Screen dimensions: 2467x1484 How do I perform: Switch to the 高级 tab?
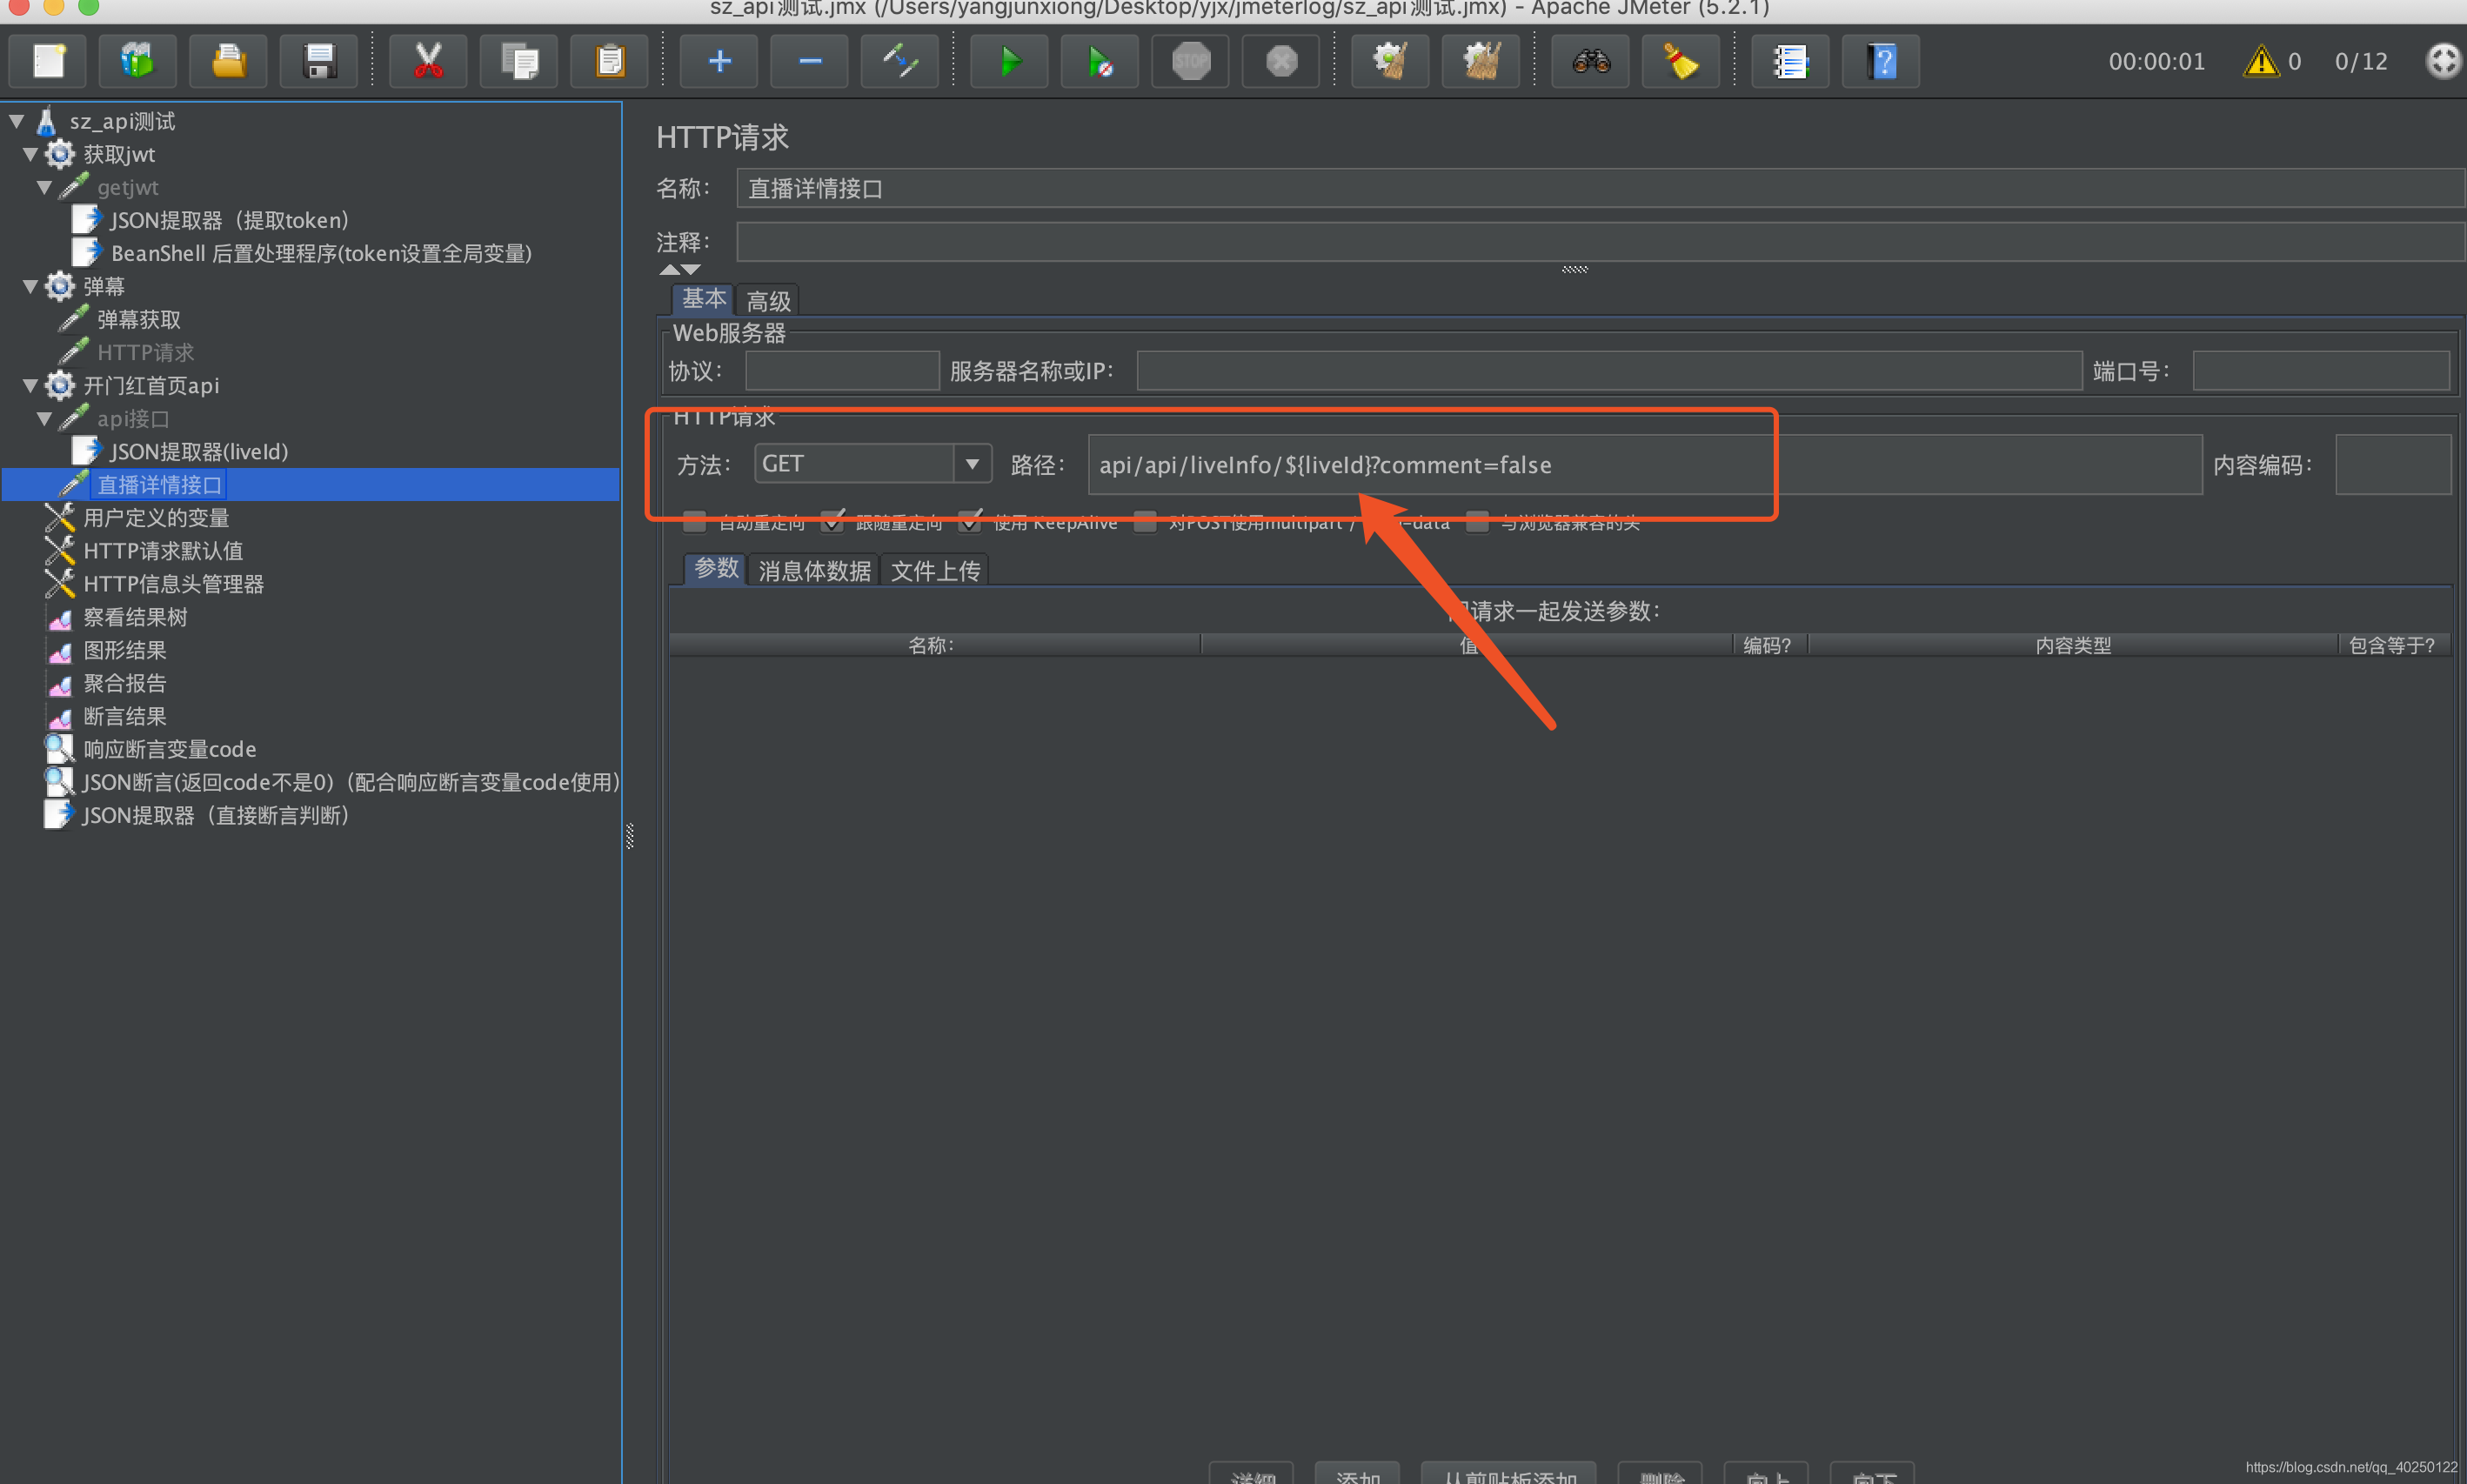(x=768, y=301)
